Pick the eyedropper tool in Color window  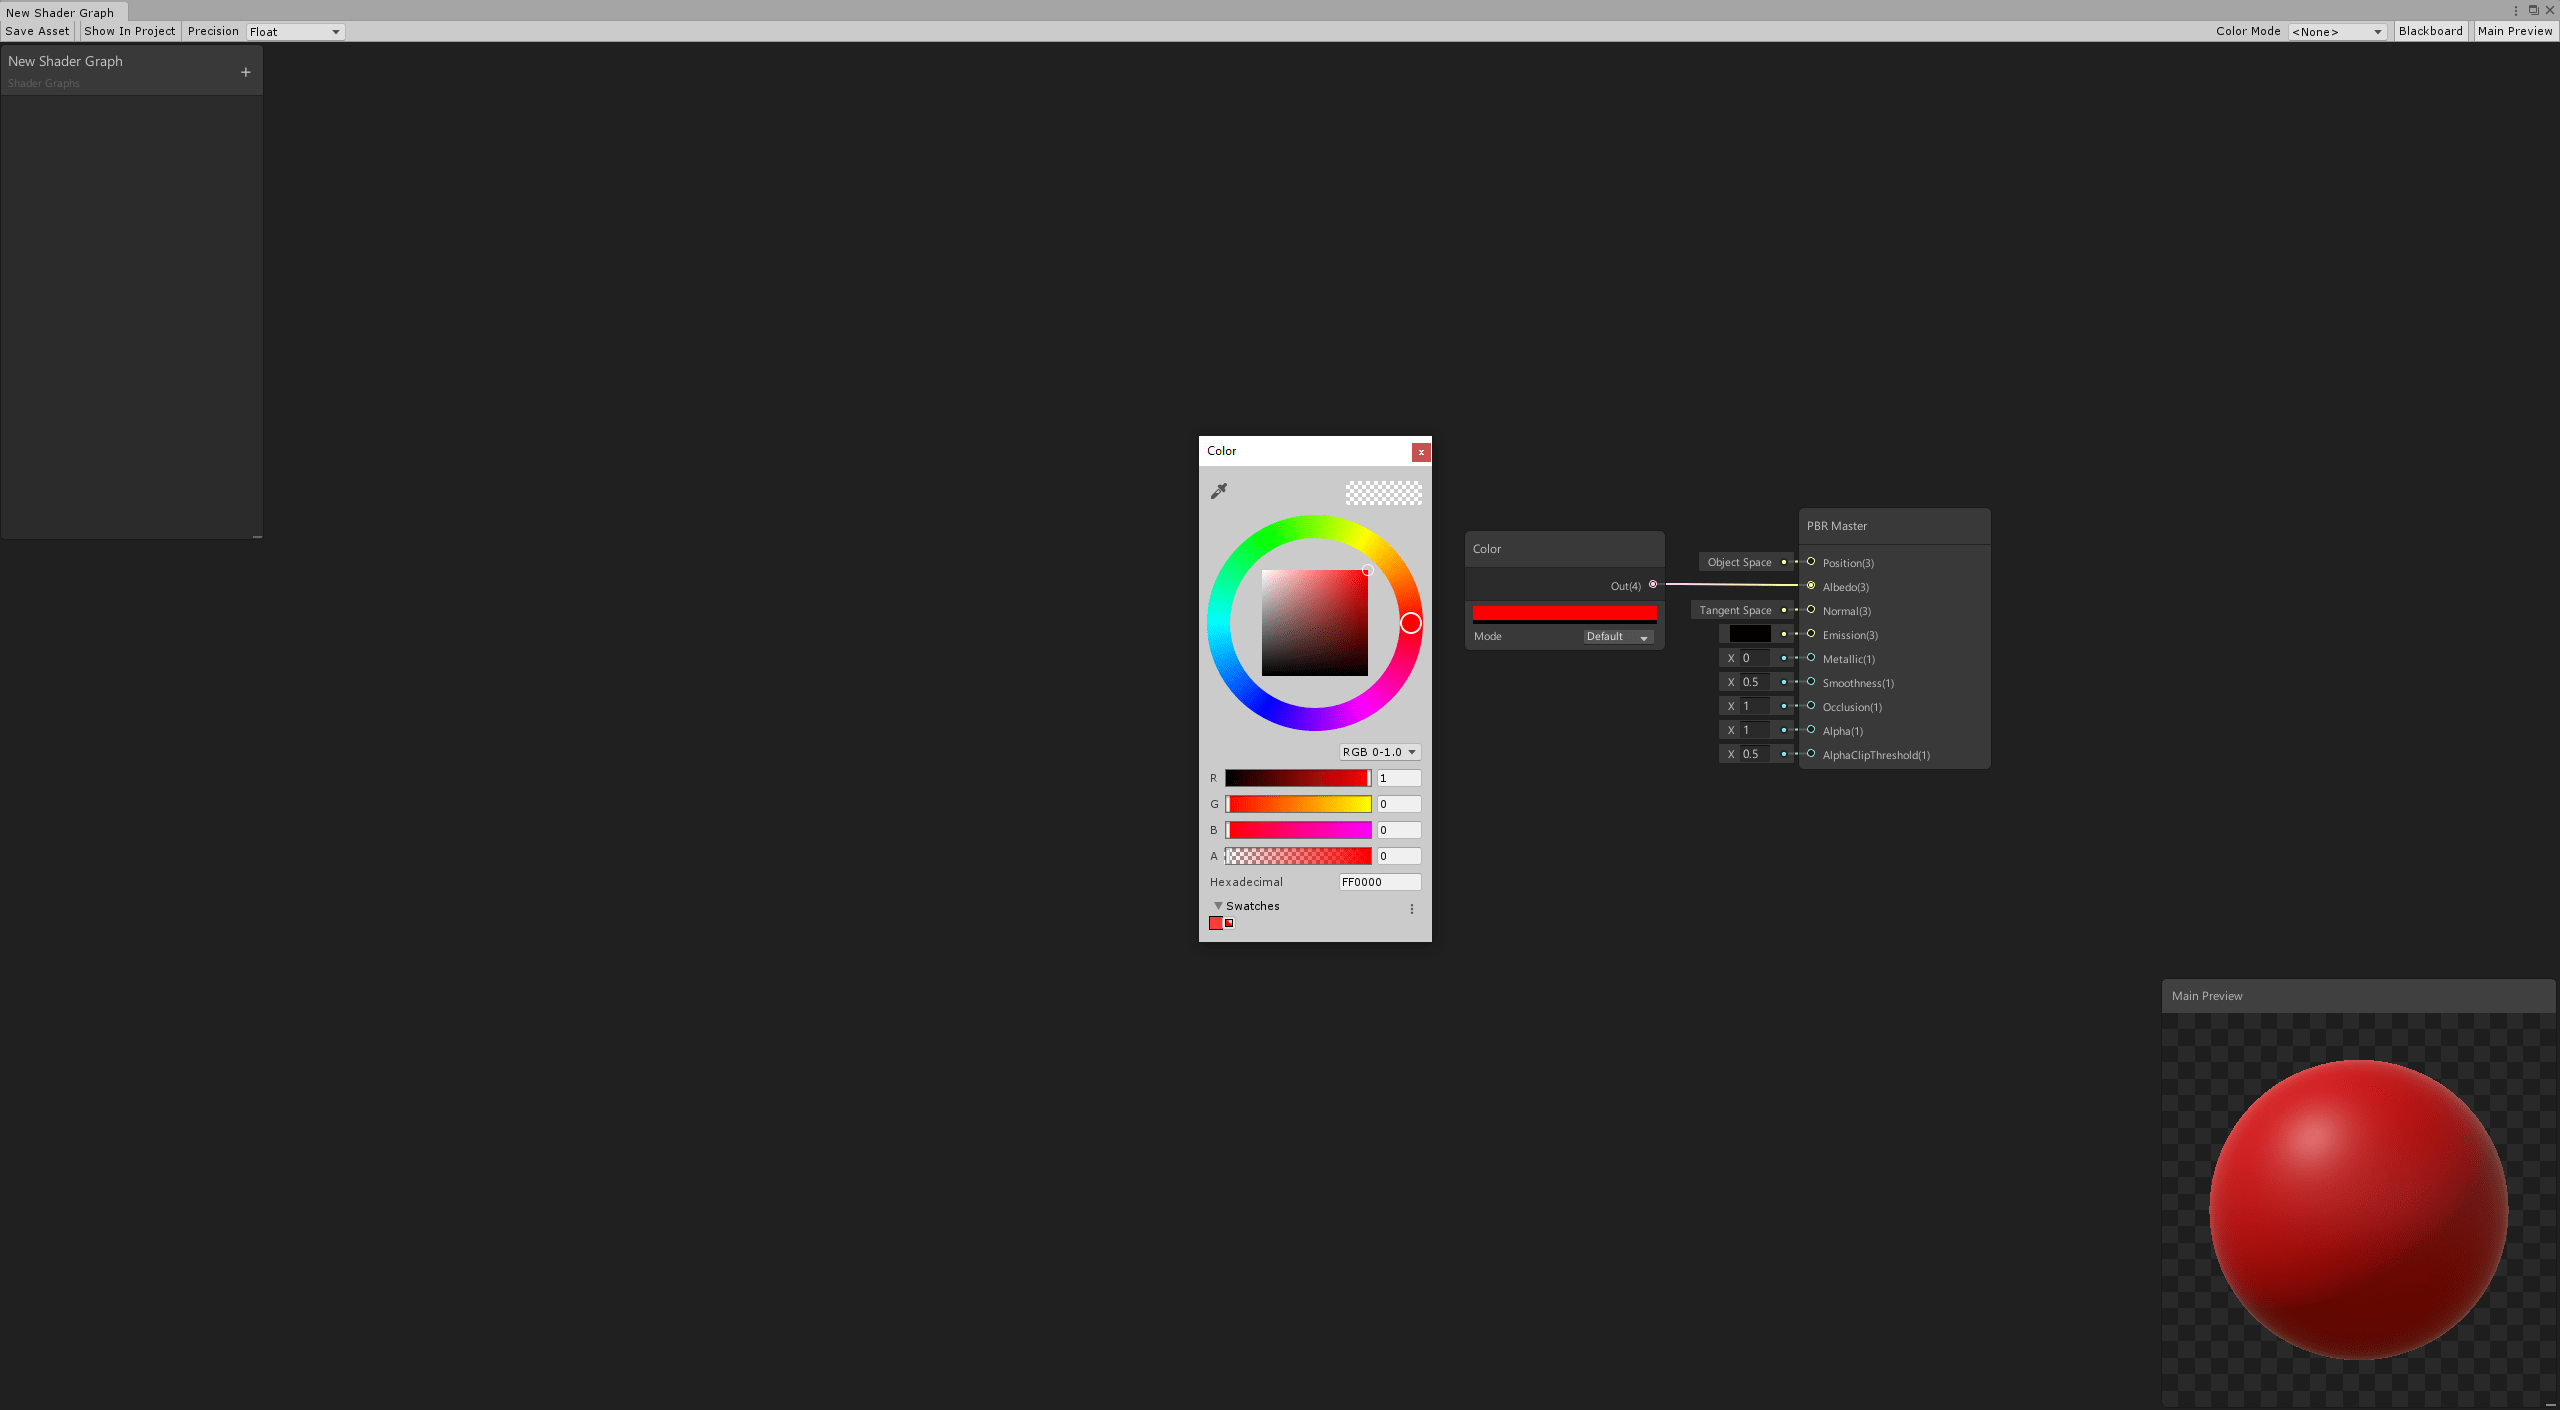click(x=1219, y=491)
